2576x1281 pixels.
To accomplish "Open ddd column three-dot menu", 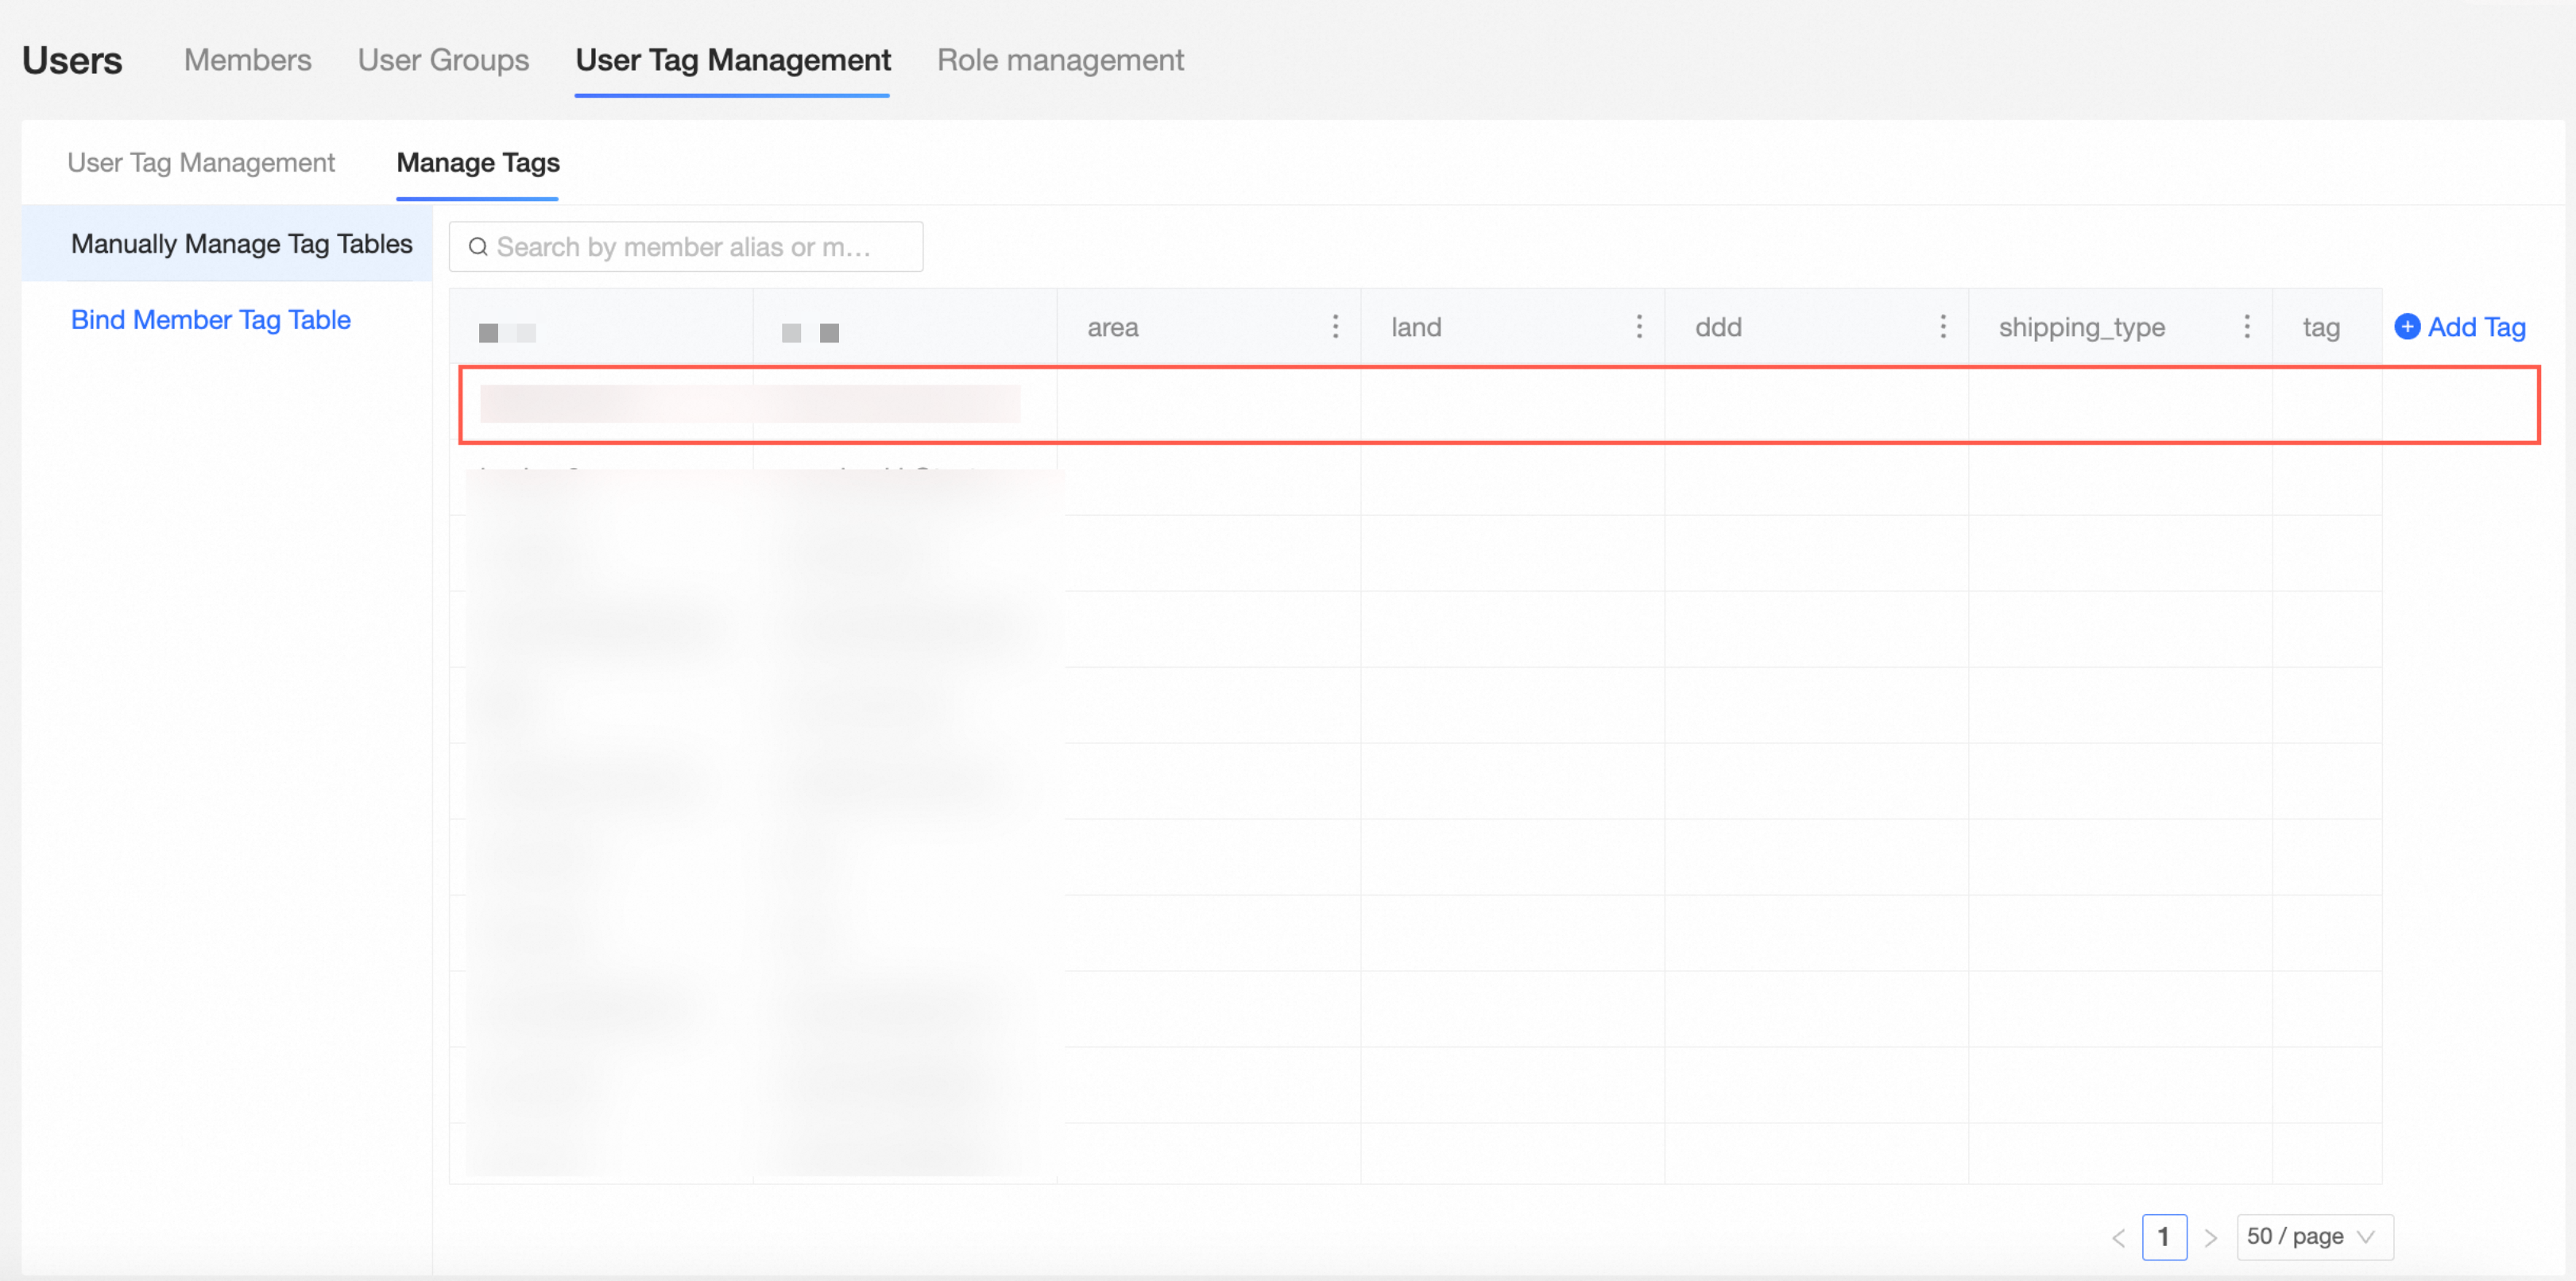I will (x=1943, y=327).
